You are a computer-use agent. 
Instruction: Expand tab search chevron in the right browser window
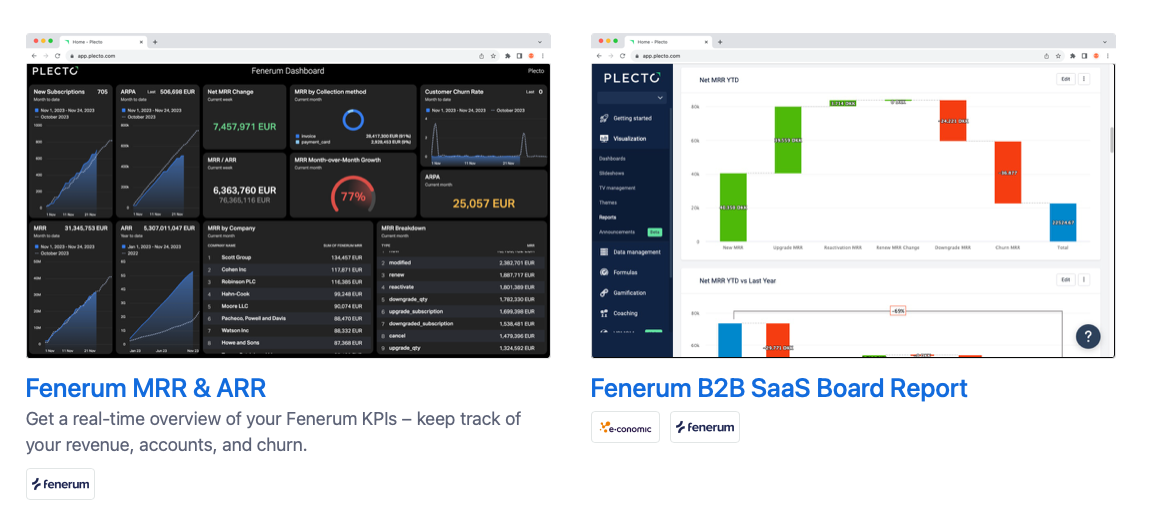[x=1105, y=42]
